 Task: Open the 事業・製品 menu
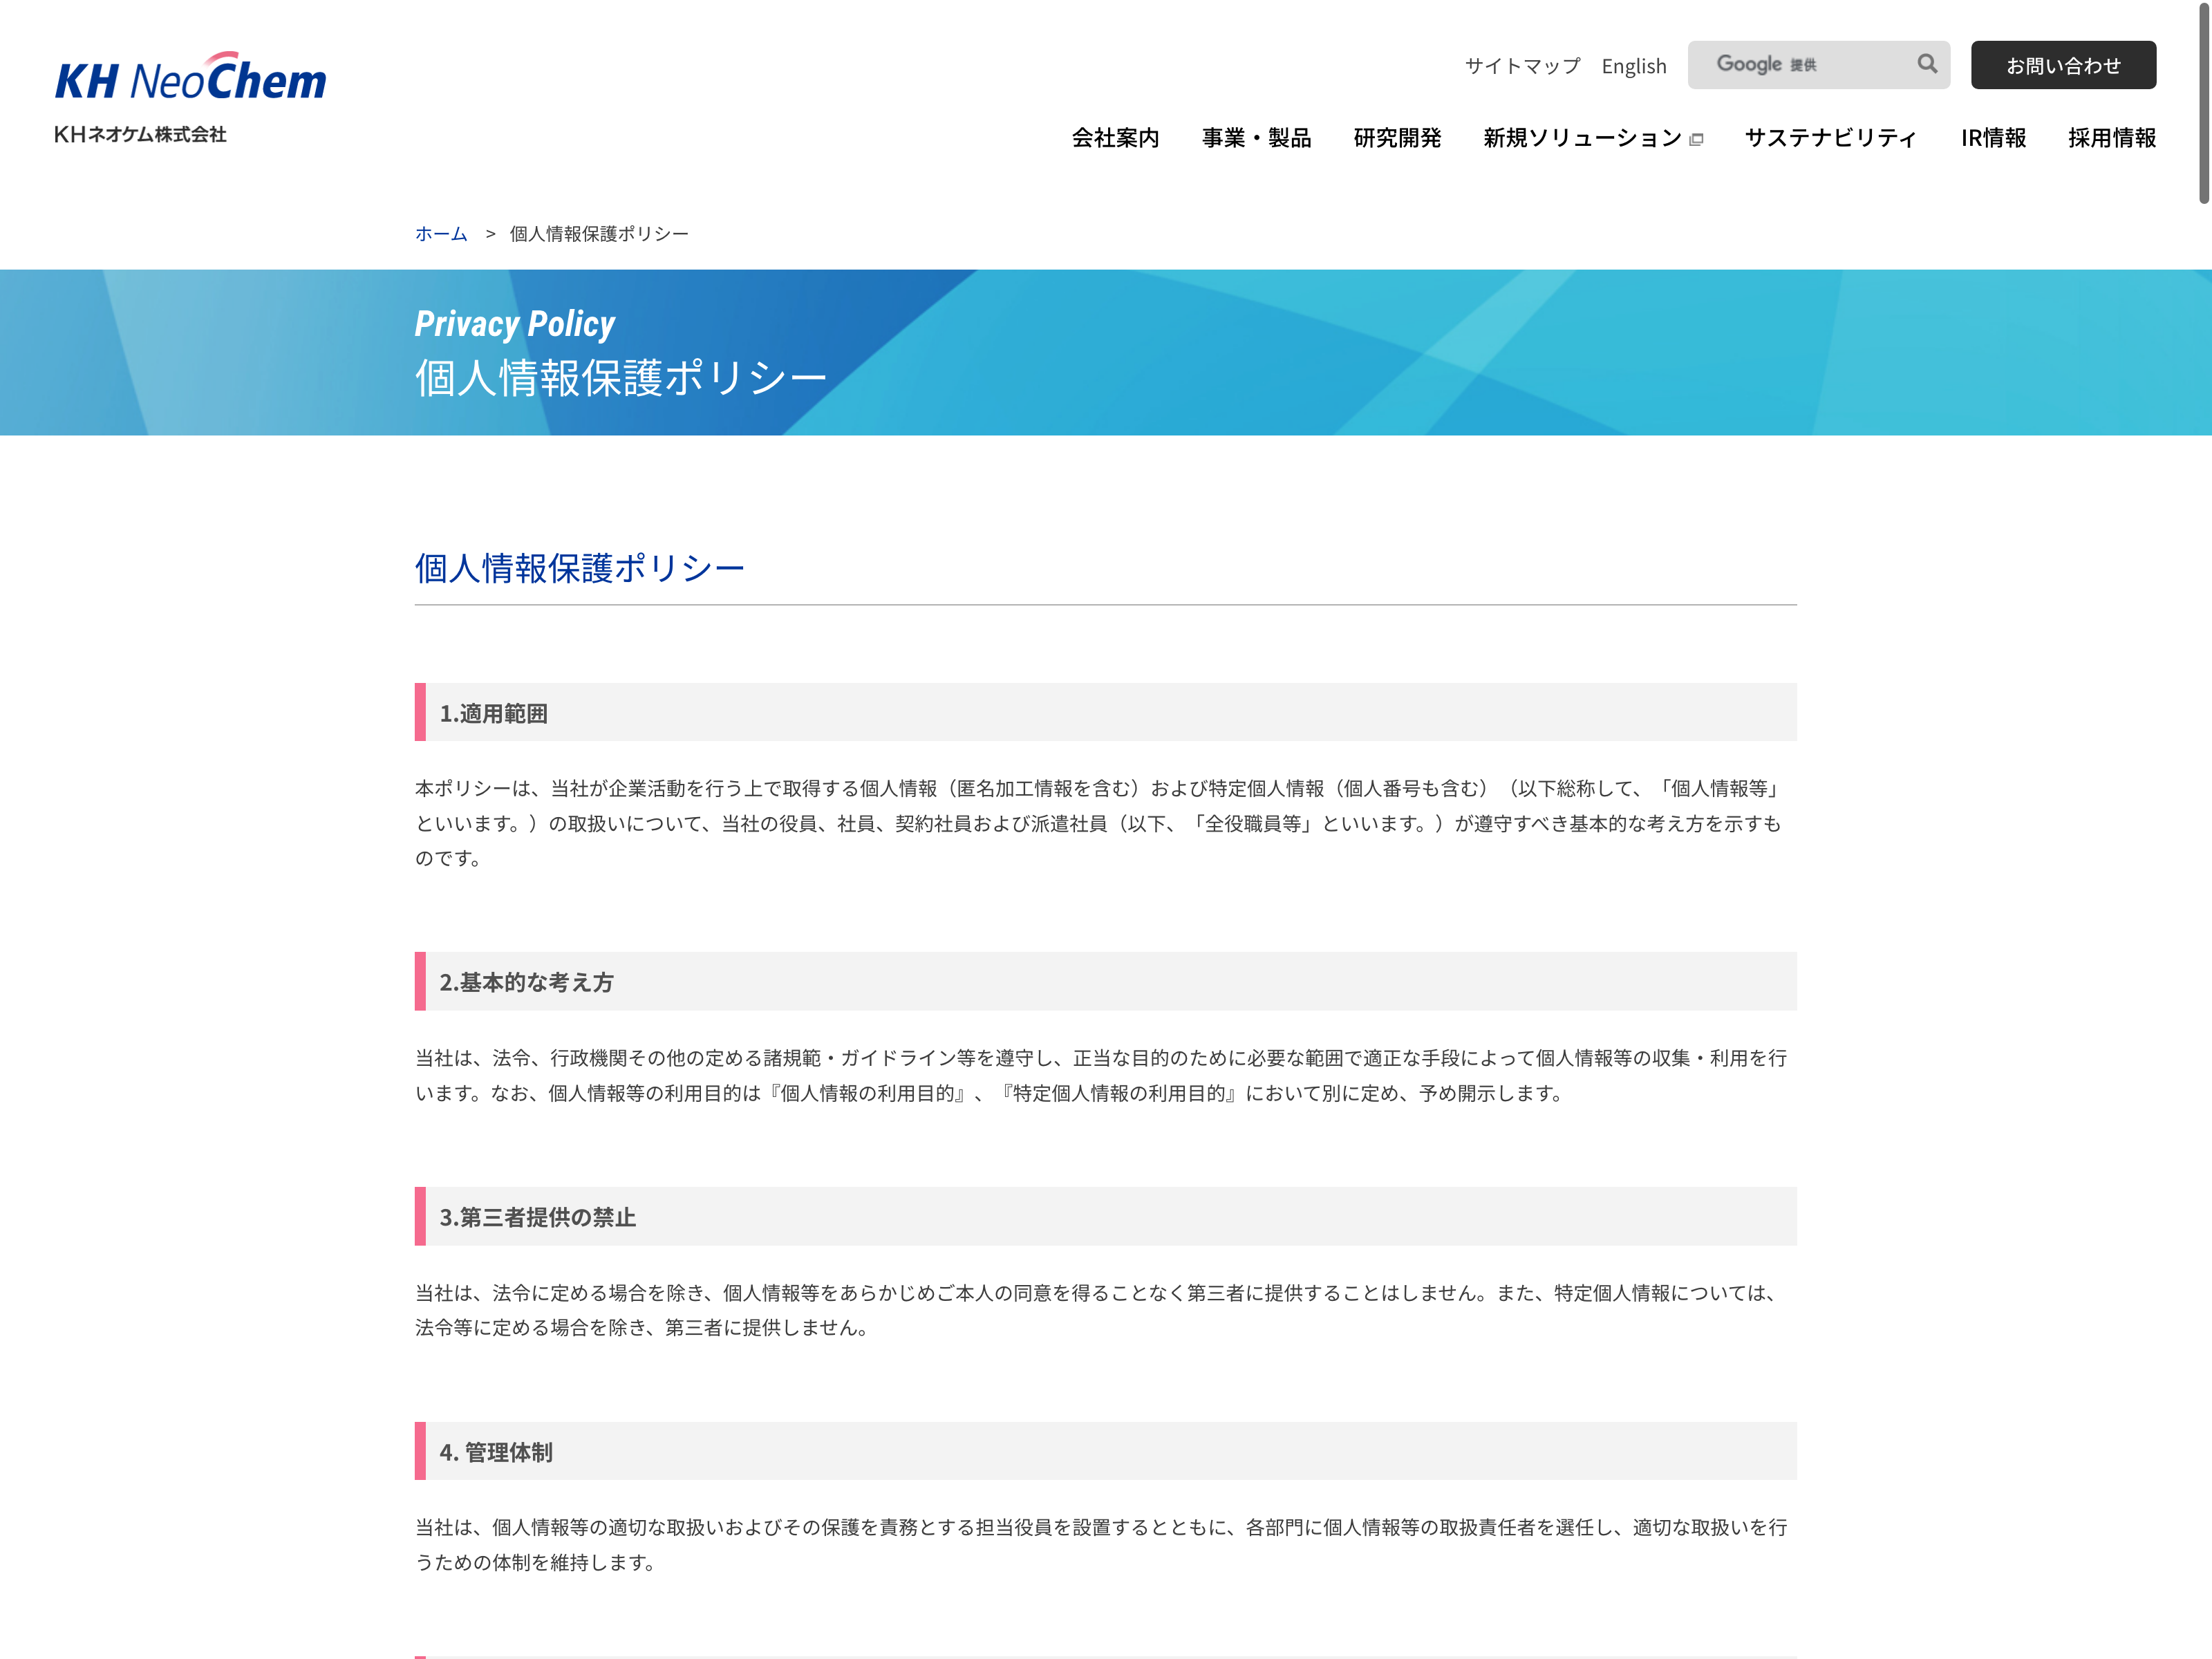click(x=1256, y=138)
